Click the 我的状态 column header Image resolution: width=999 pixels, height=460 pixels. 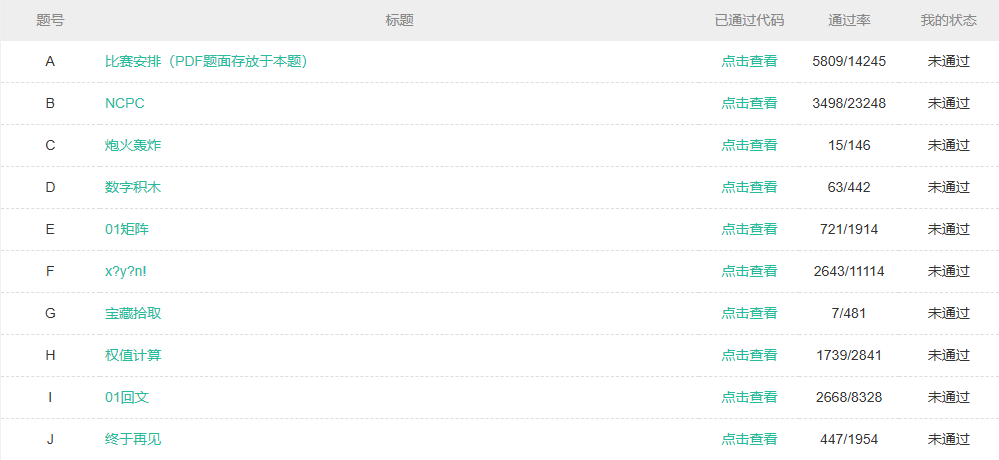(x=948, y=20)
